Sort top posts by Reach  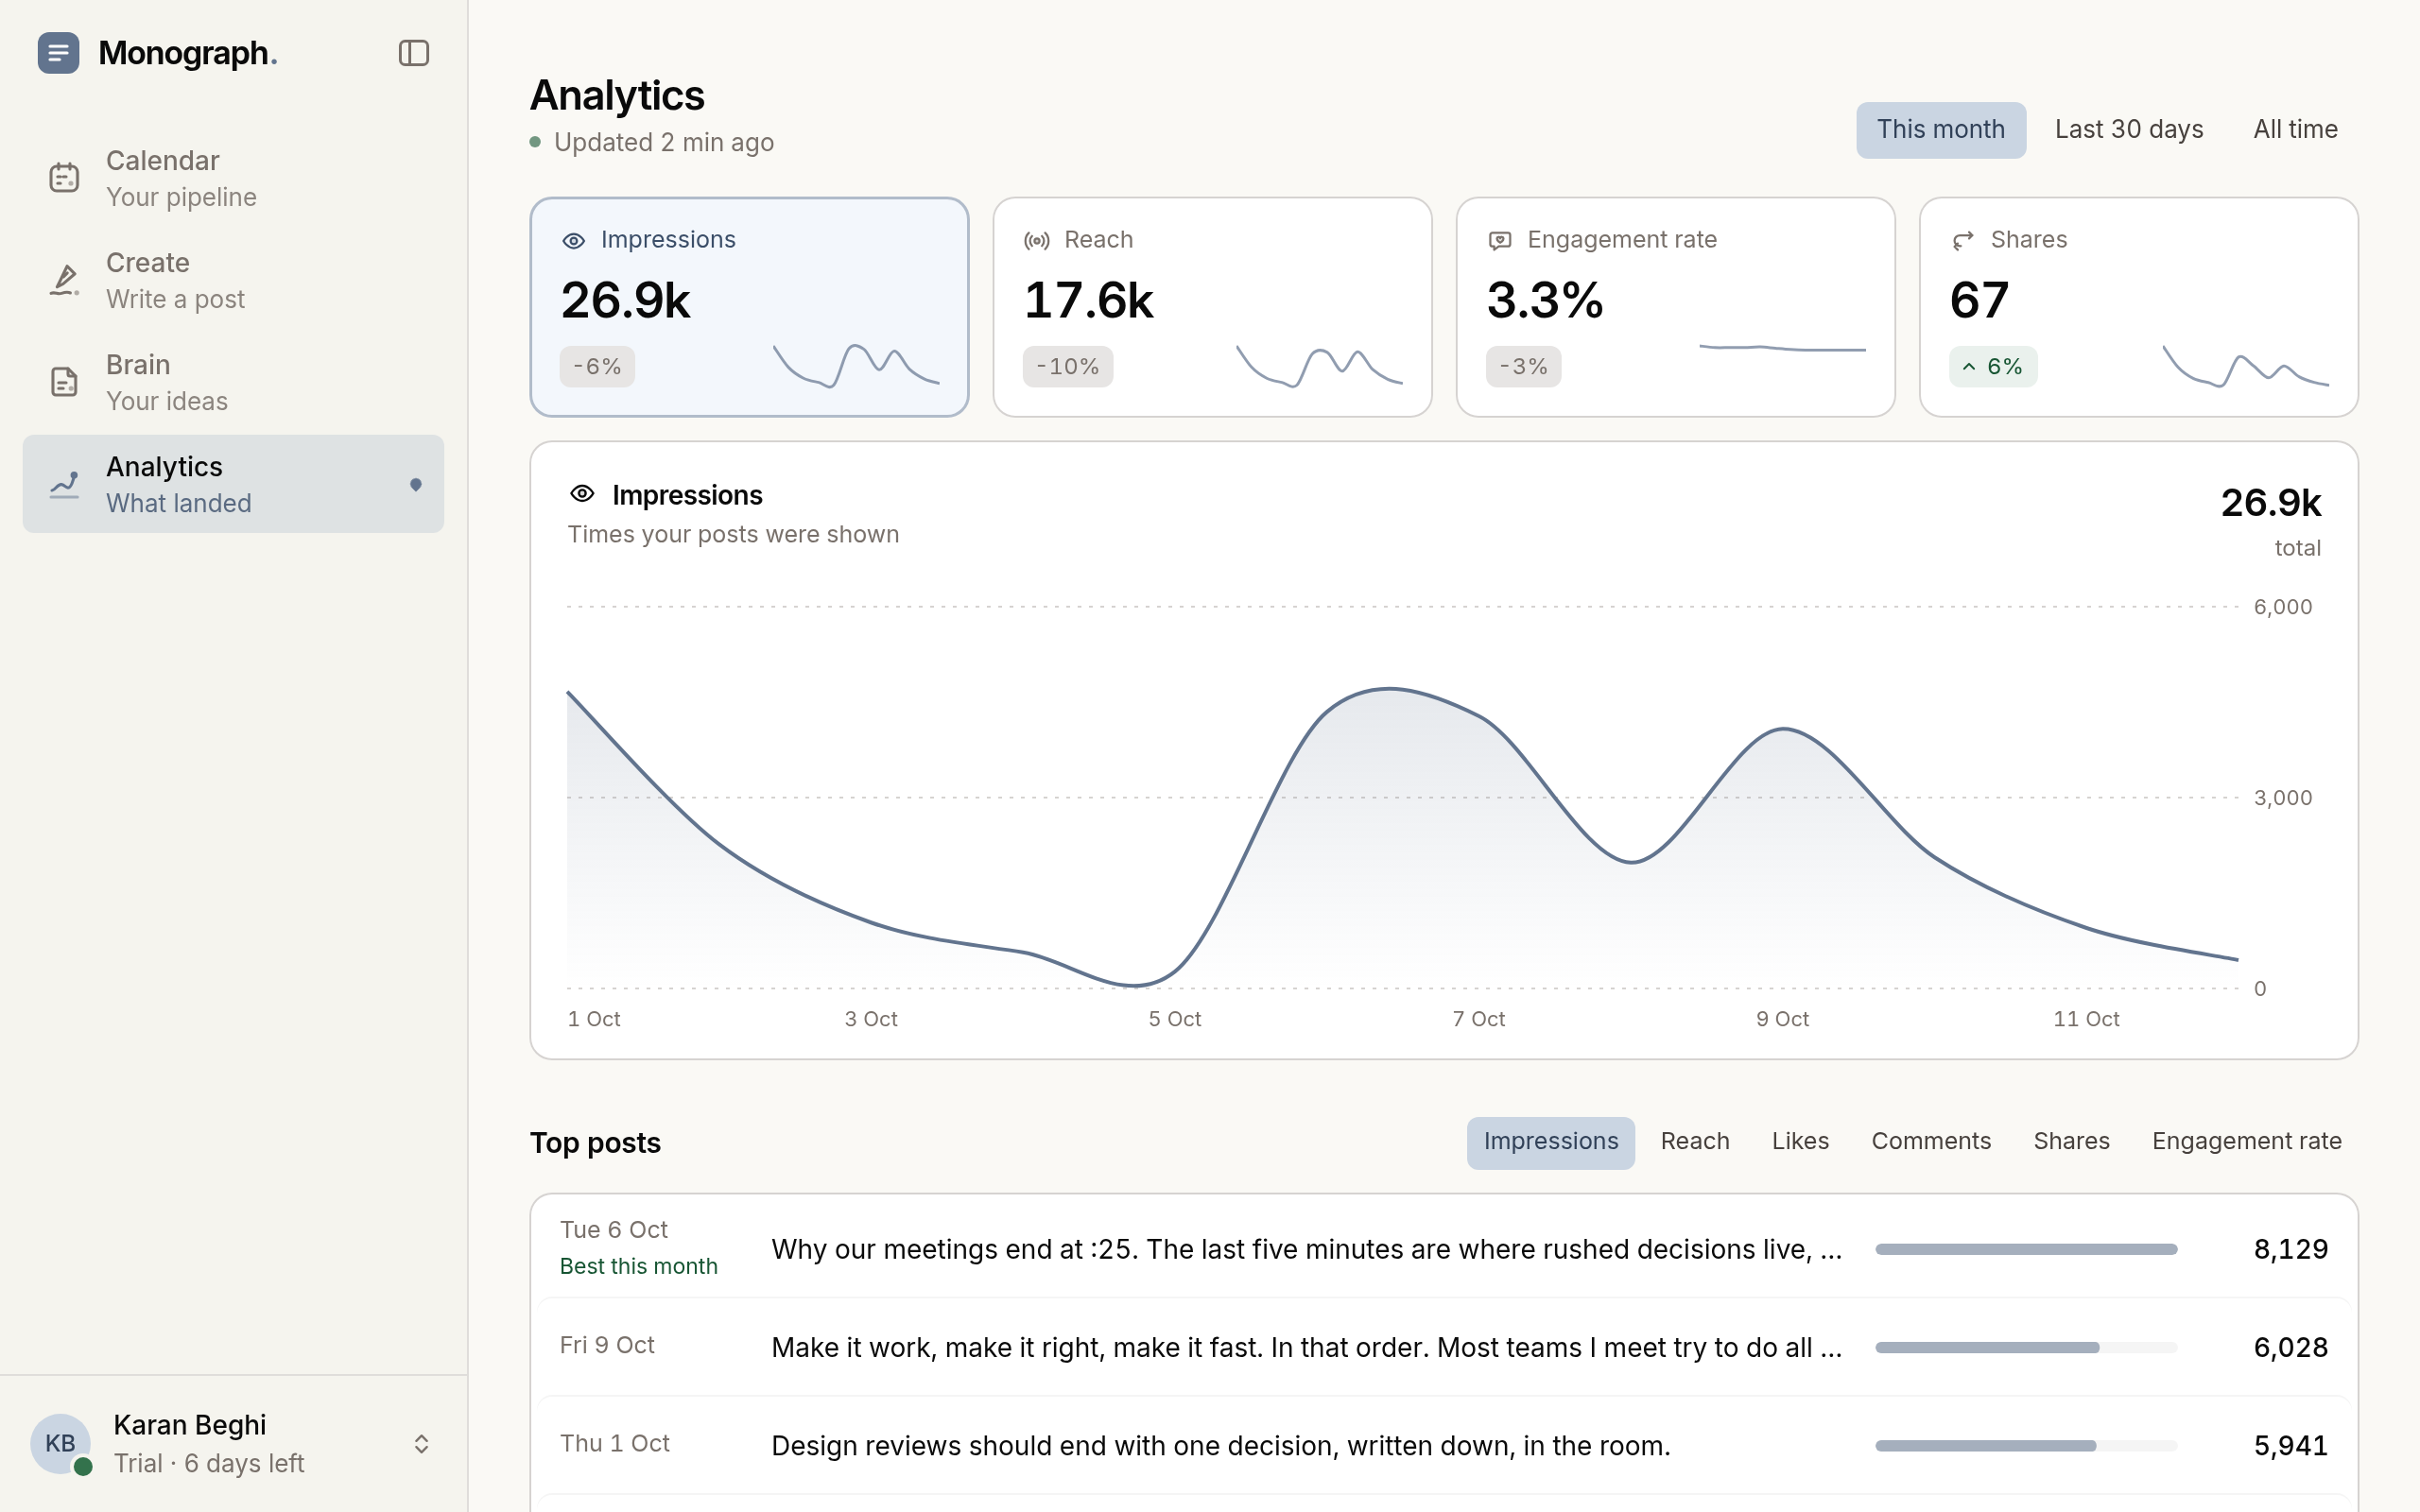coord(1695,1142)
